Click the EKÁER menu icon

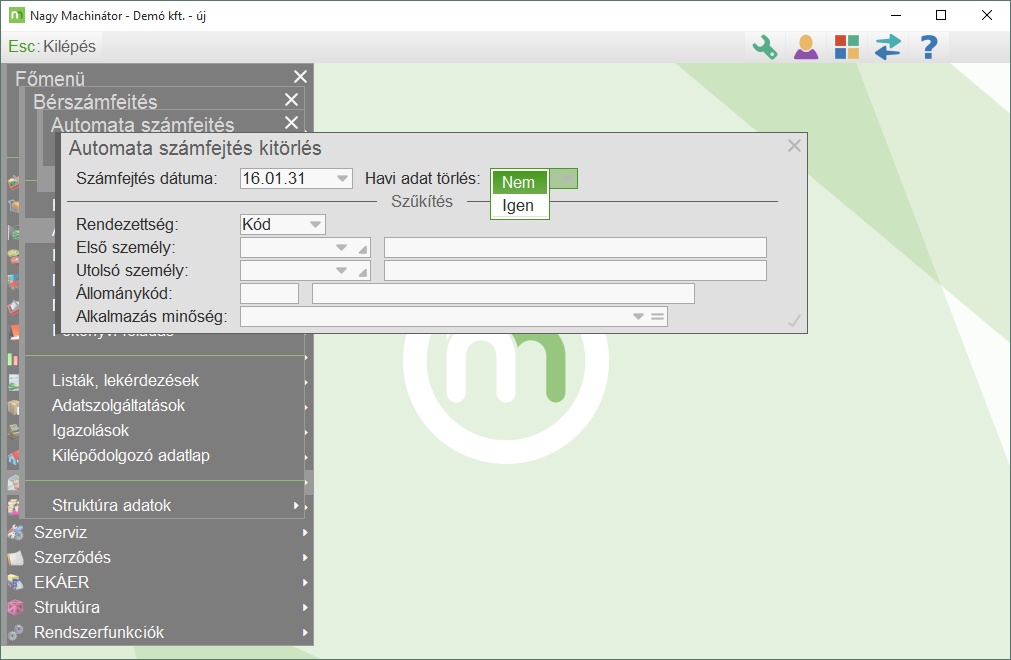[x=15, y=583]
